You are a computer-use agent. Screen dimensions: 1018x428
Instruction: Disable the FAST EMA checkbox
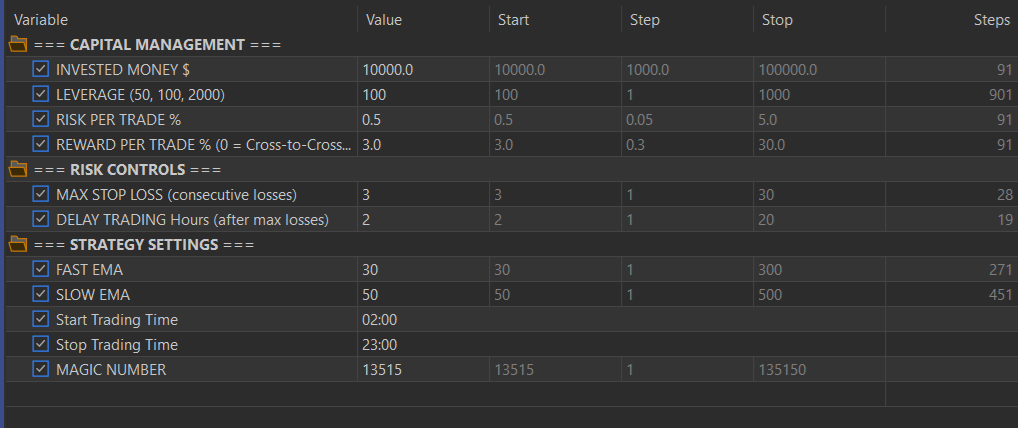[41, 269]
